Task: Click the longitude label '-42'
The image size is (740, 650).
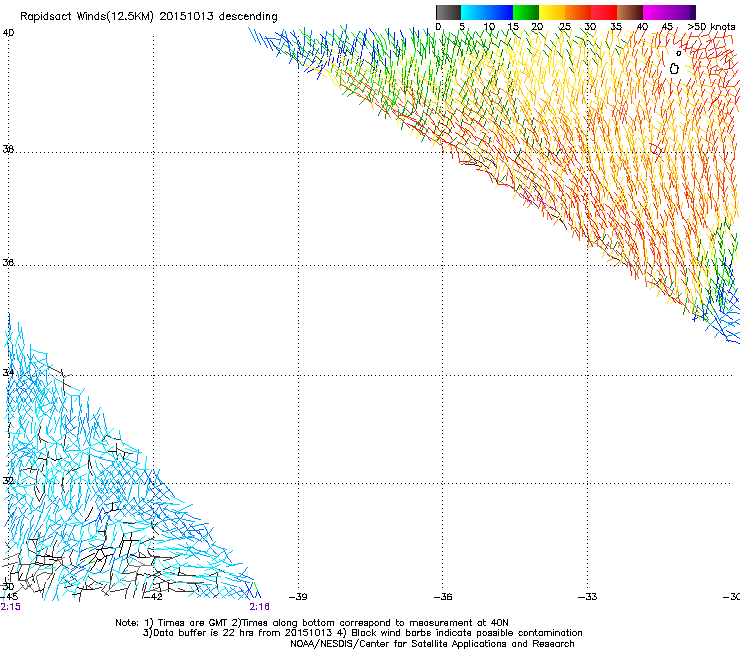Action: (x=152, y=597)
